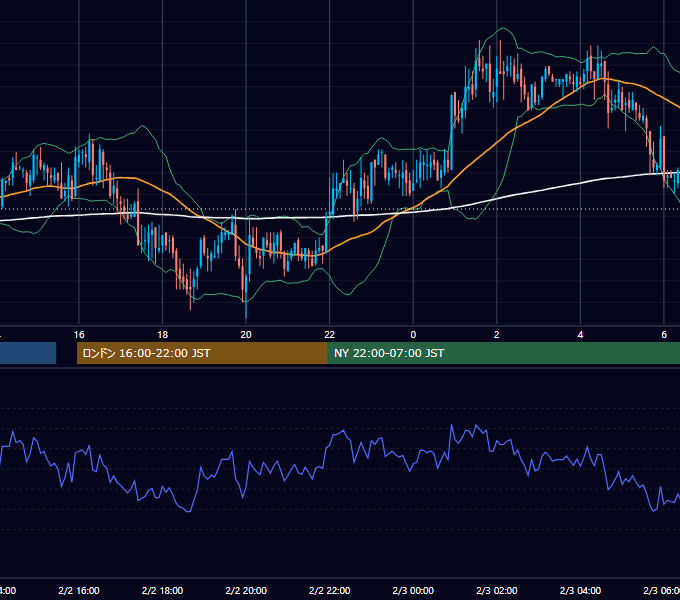Click the 2/2 22:00 indicator axis label

[330, 590]
